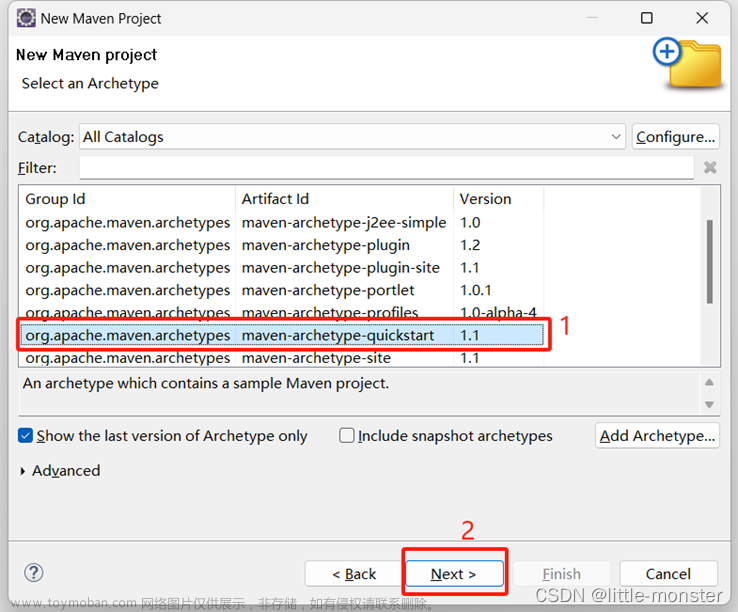
Task: Sort by the Group Id column header
Action: coord(127,199)
